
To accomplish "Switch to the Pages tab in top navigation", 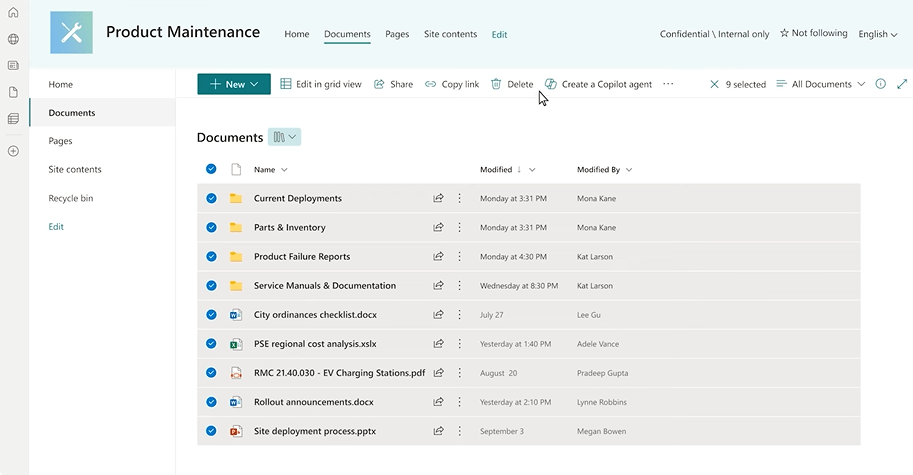I will tap(397, 34).
